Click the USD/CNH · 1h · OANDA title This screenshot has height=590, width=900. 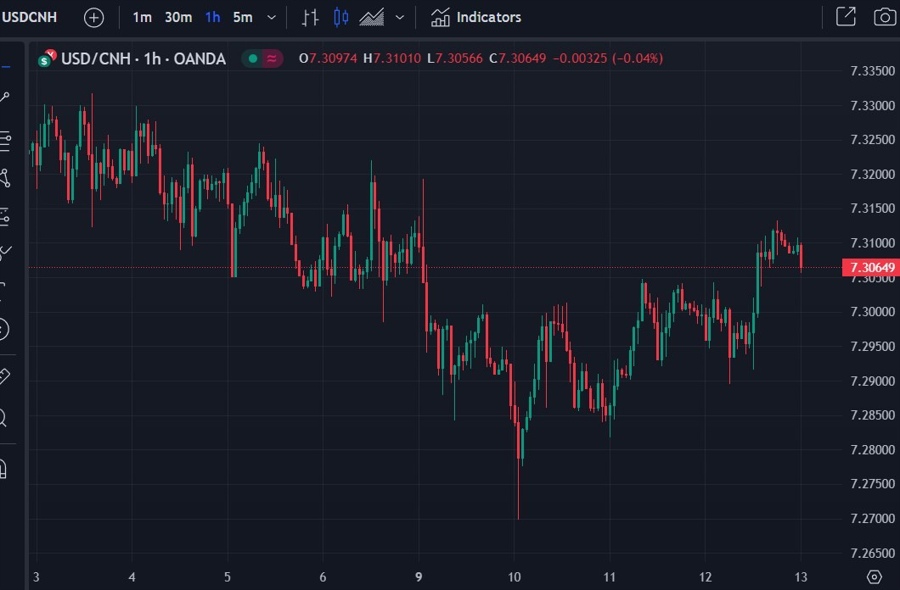(143, 59)
